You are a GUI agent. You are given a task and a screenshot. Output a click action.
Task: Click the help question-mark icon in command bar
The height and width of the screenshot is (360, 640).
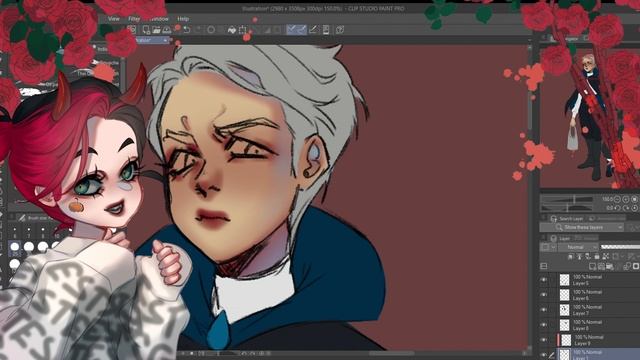pyautogui.click(x=340, y=29)
